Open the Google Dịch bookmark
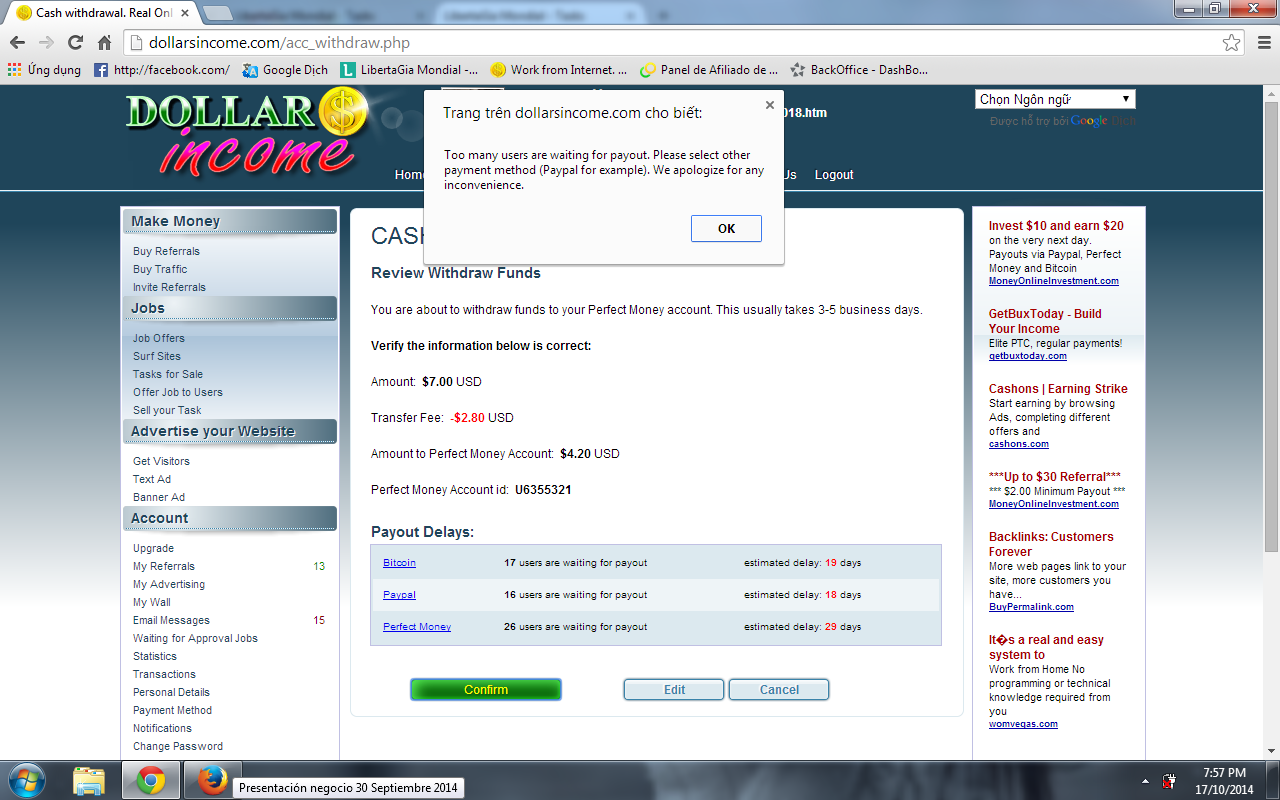This screenshot has height=800, width=1280. pyautogui.click(x=285, y=70)
